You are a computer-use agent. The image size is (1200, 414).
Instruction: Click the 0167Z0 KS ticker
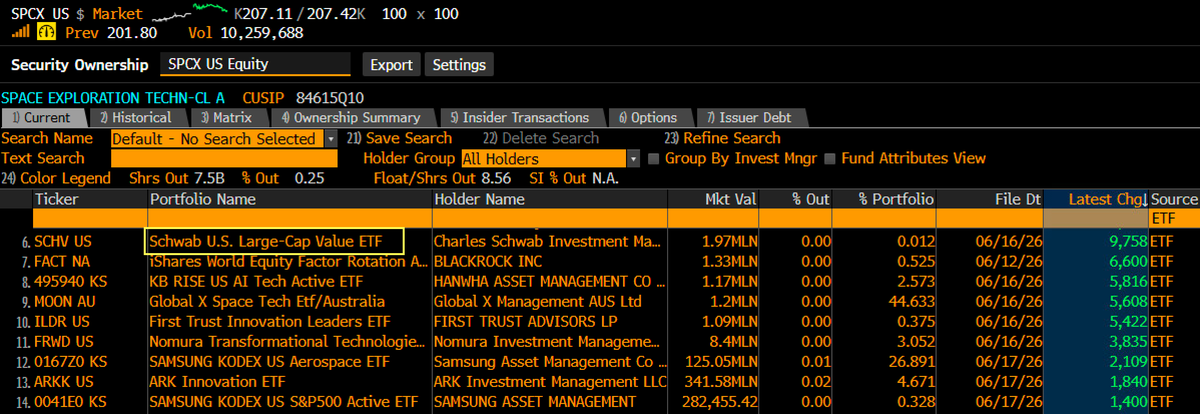click(71, 361)
